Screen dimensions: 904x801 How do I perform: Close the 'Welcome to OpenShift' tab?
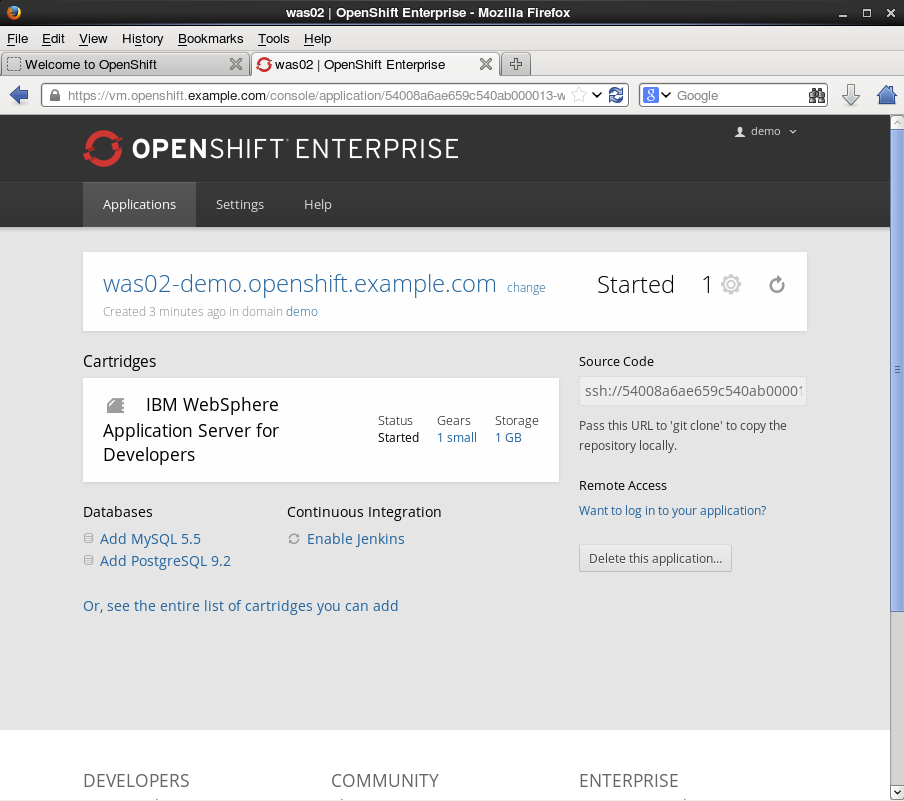point(236,64)
